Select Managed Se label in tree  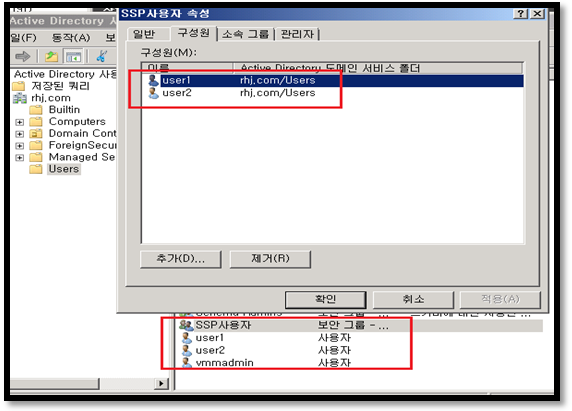click(82, 157)
